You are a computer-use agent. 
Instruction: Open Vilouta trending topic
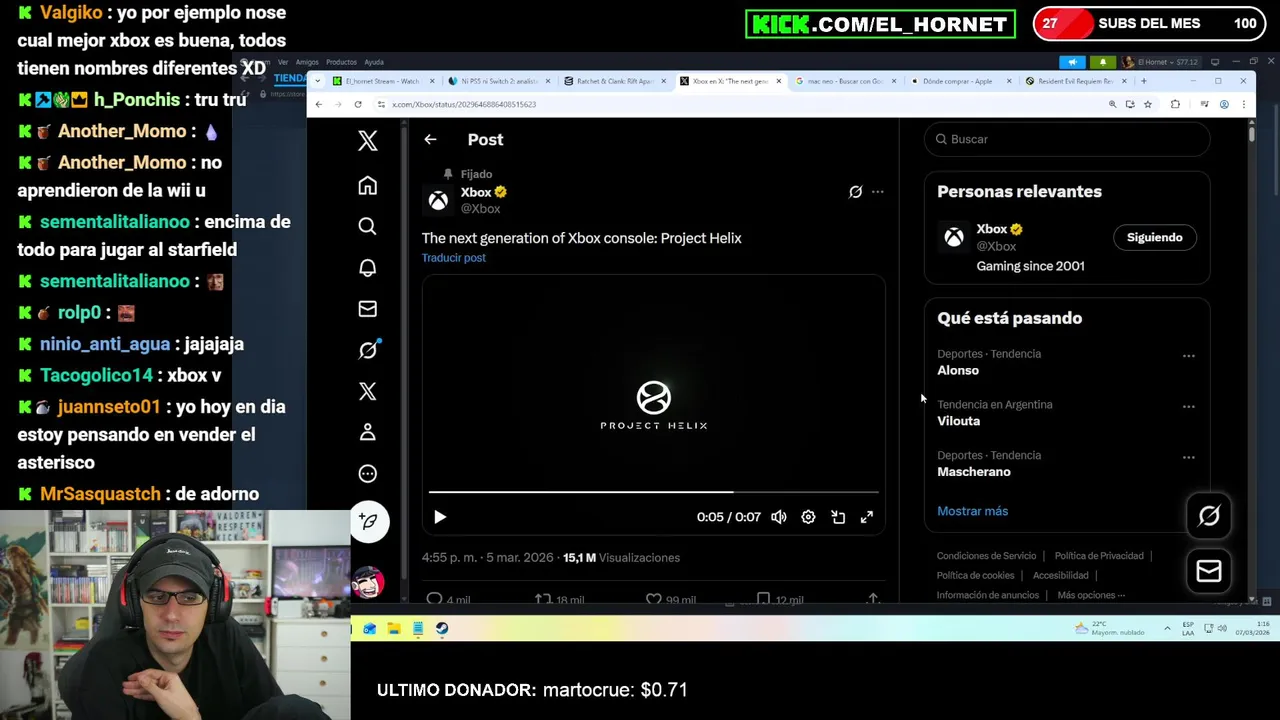click(958, 421)
